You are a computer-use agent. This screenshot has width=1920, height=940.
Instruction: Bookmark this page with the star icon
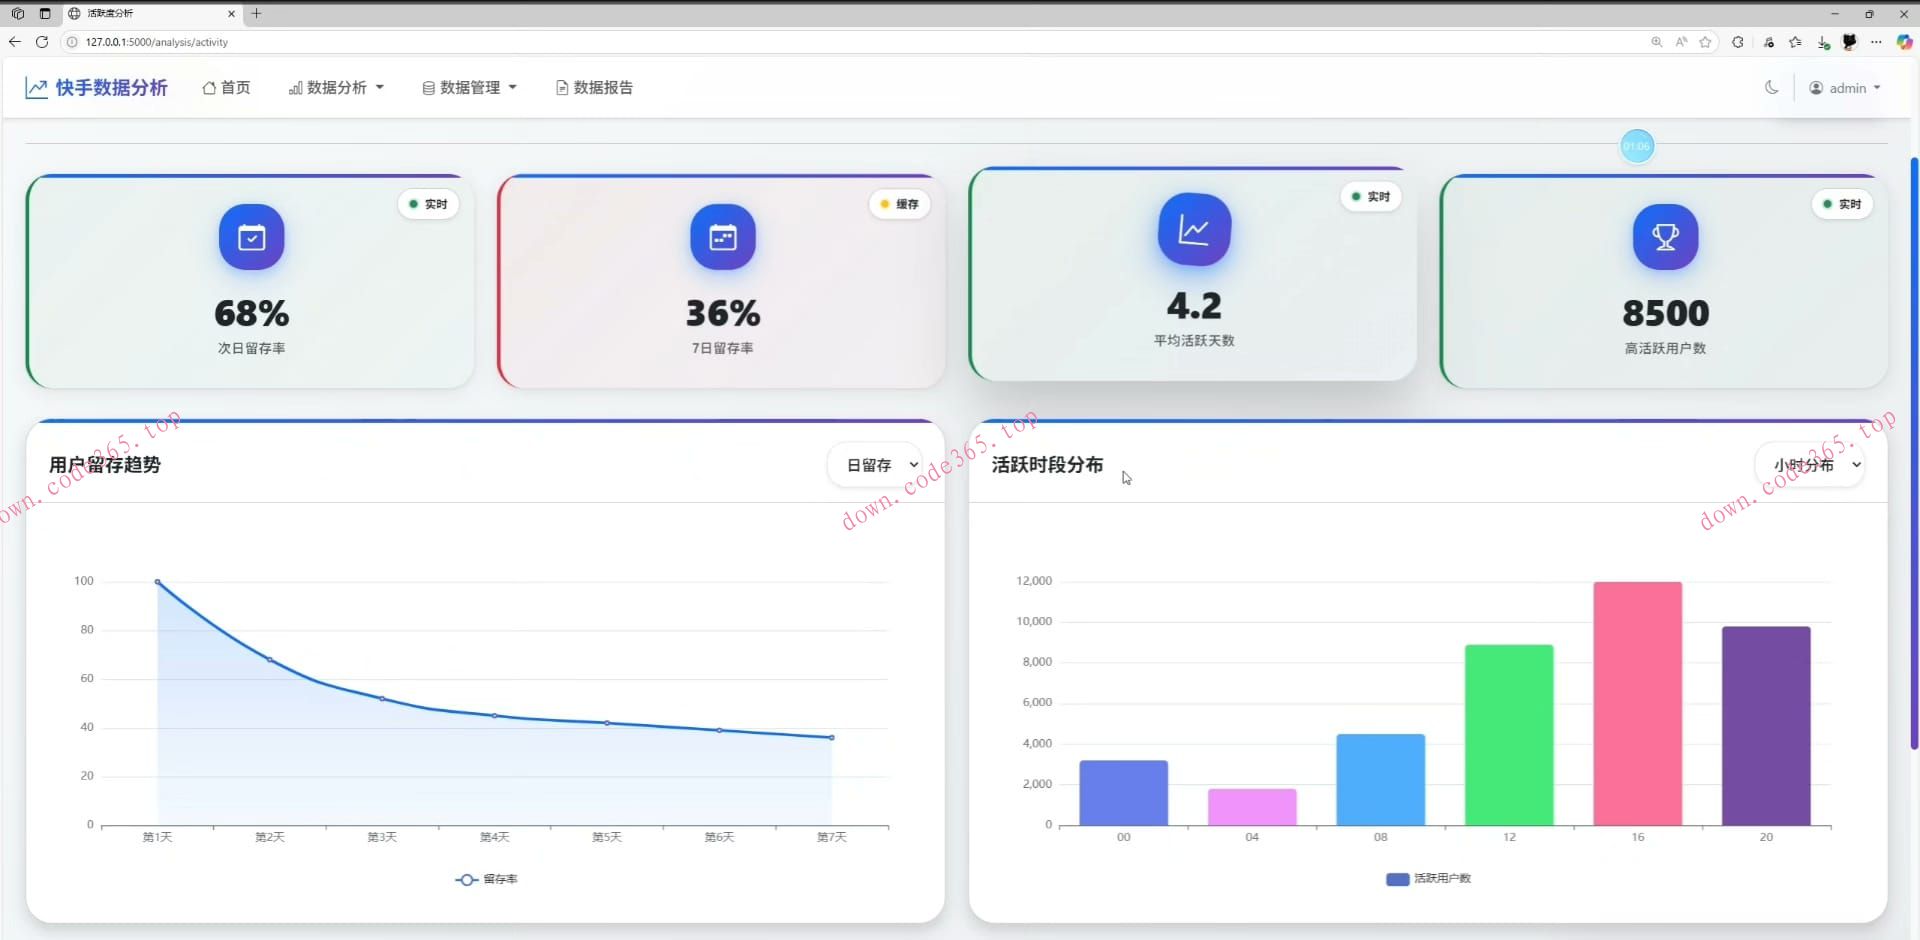[1705, 42]
